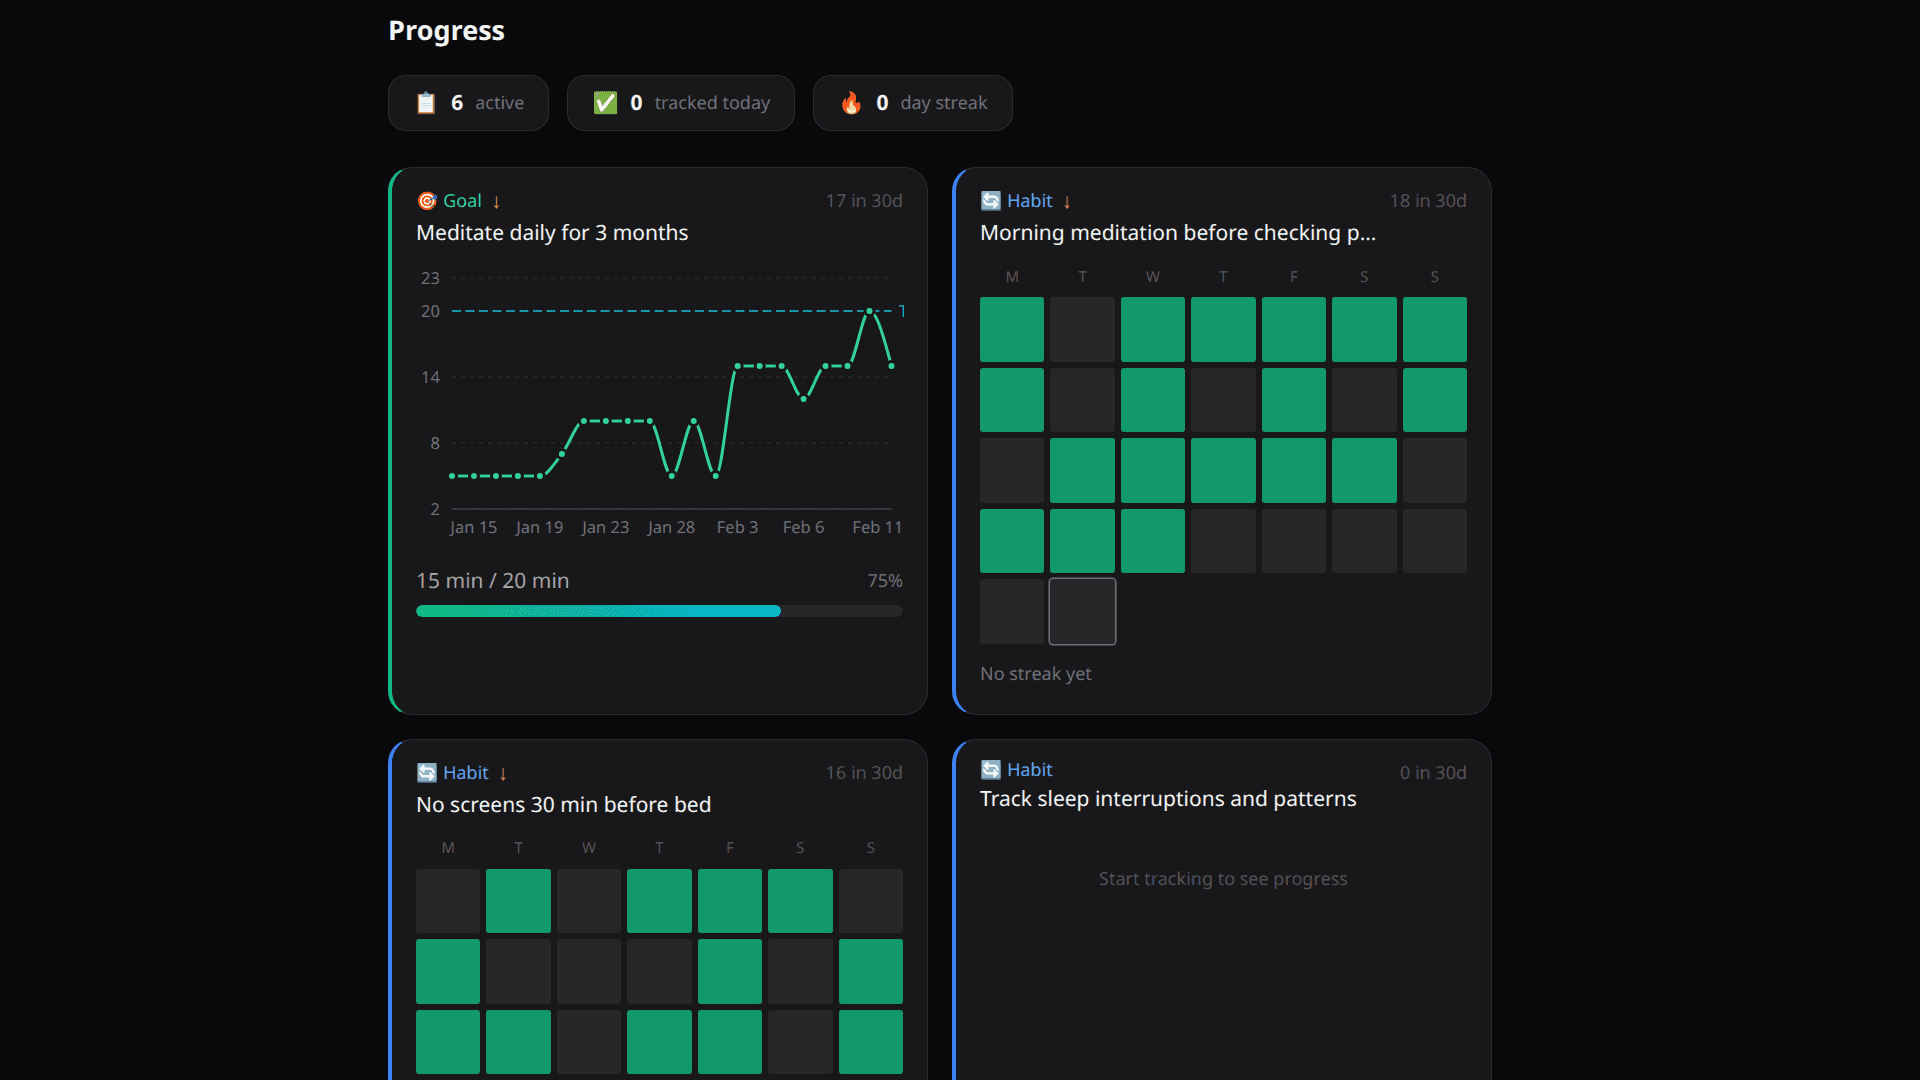This screenshot has height=1080, width=1920.
Task: Expand the Meditate daily goal card via down arrow
Action: [x=497, y=200]
